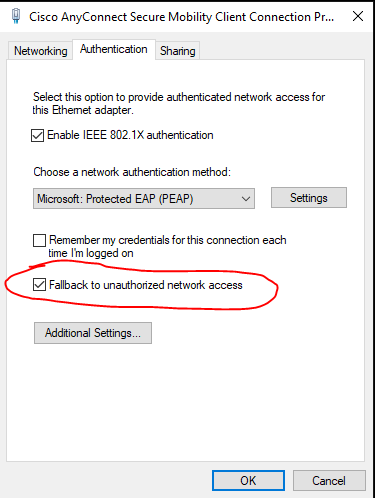Open Additional Settings...
The width and height of the screenshot is (375, 498).
click(x=93, y=333)
